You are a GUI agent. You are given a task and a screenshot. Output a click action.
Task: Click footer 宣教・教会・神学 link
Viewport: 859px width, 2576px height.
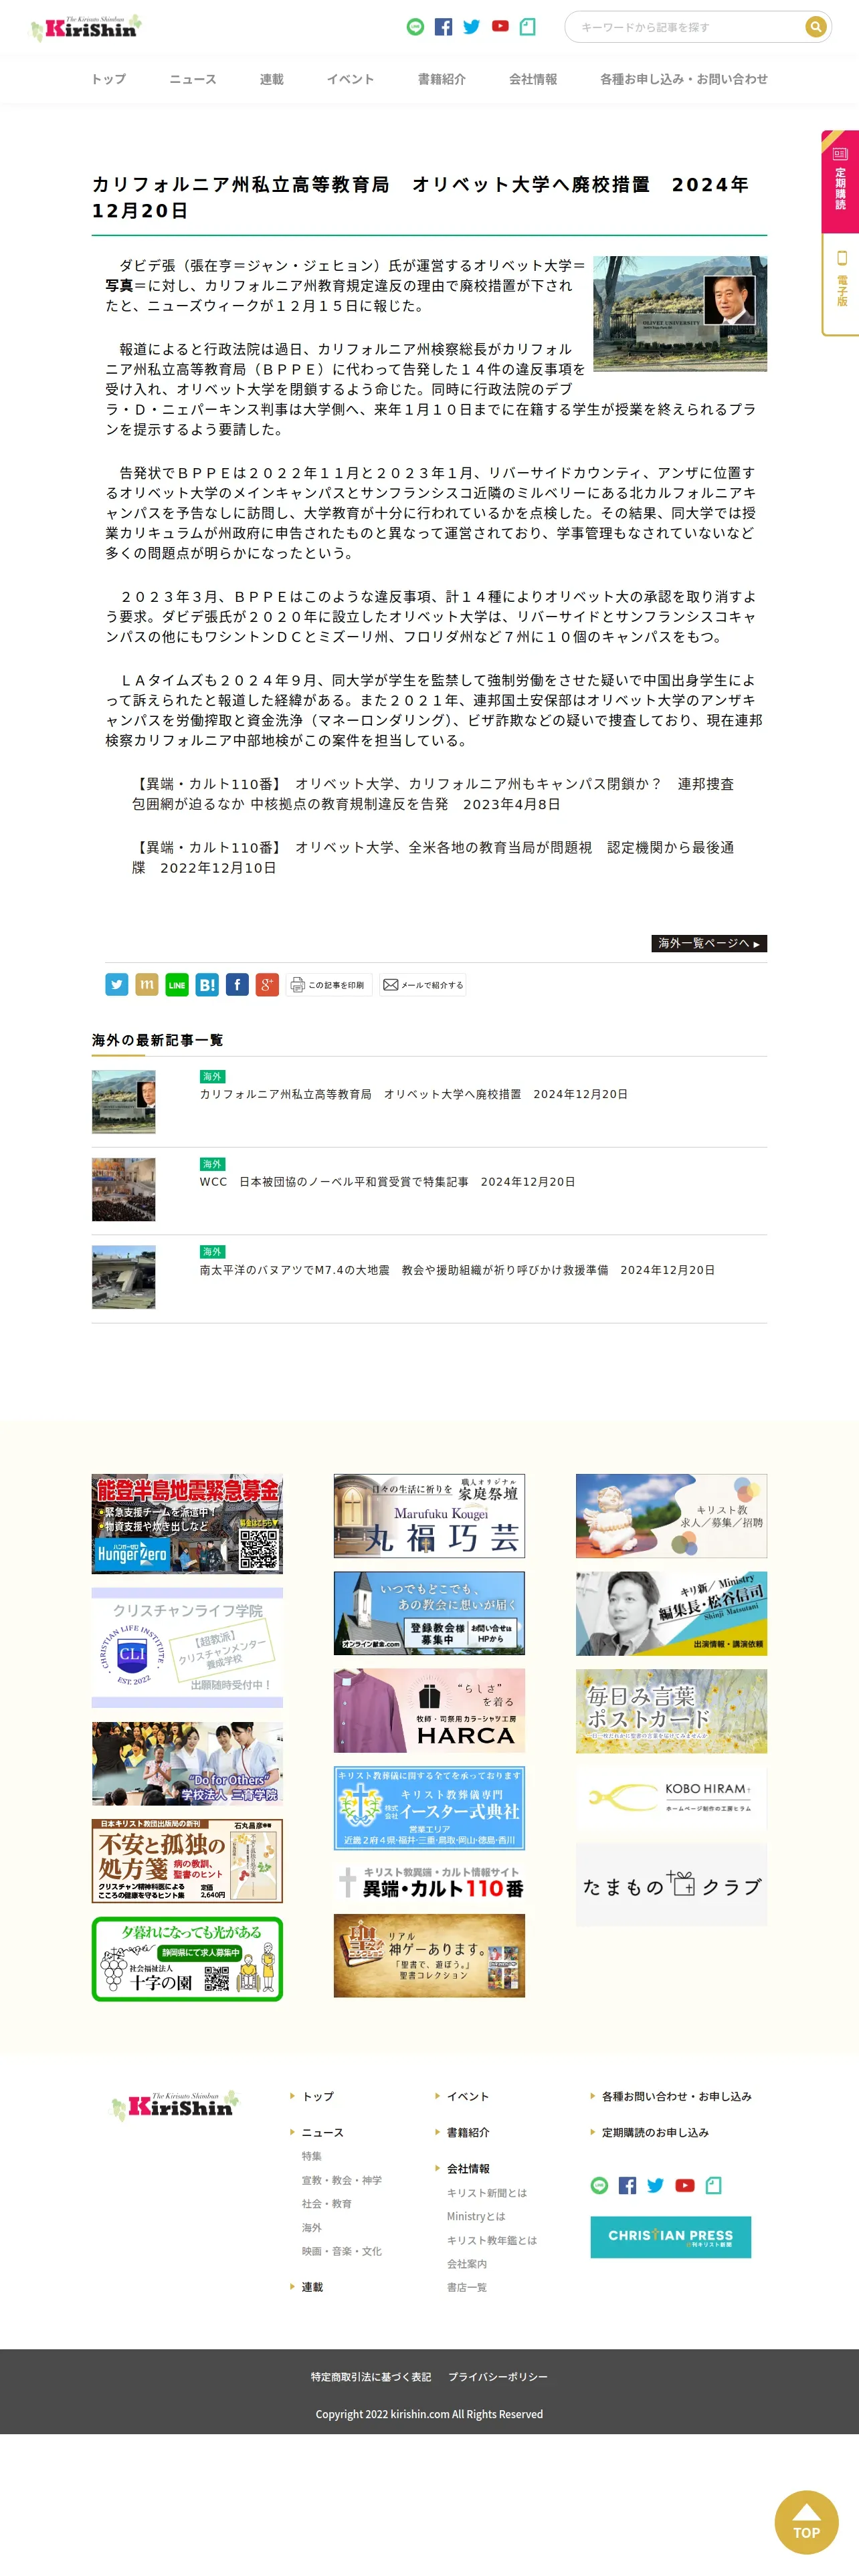[x=342, y=2180]
